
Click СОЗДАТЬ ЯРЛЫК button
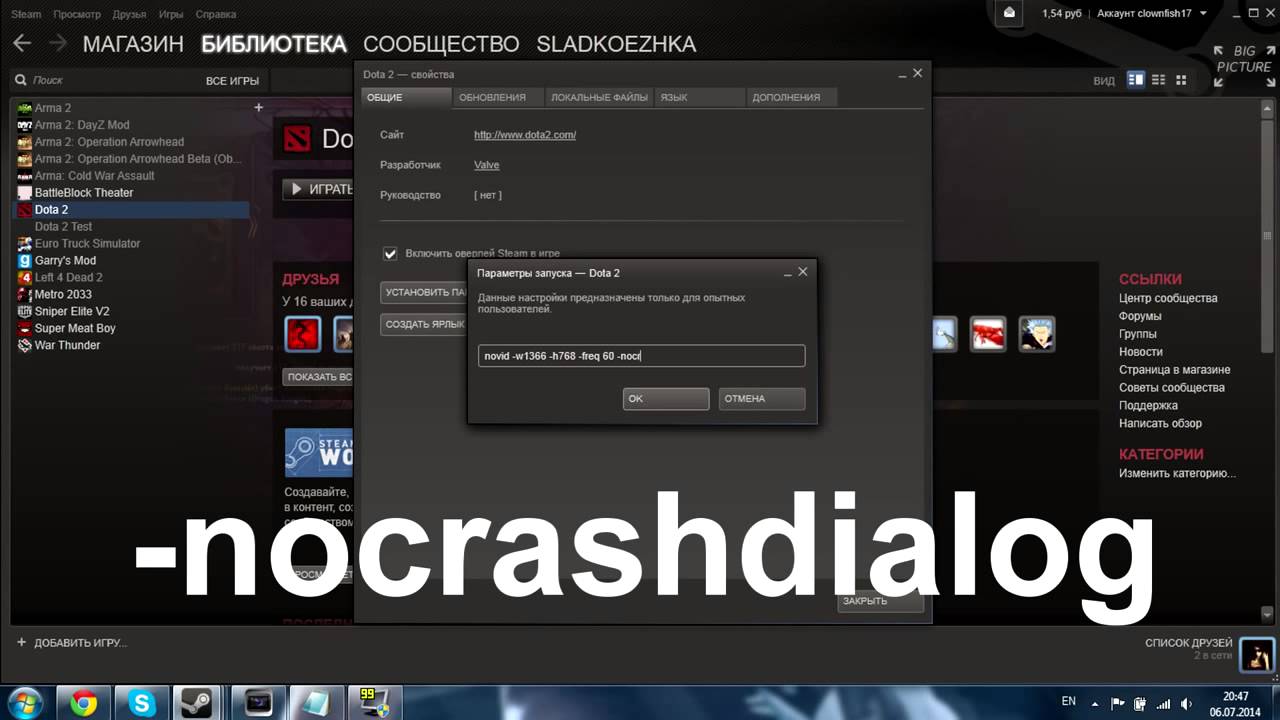click(425, 324)
